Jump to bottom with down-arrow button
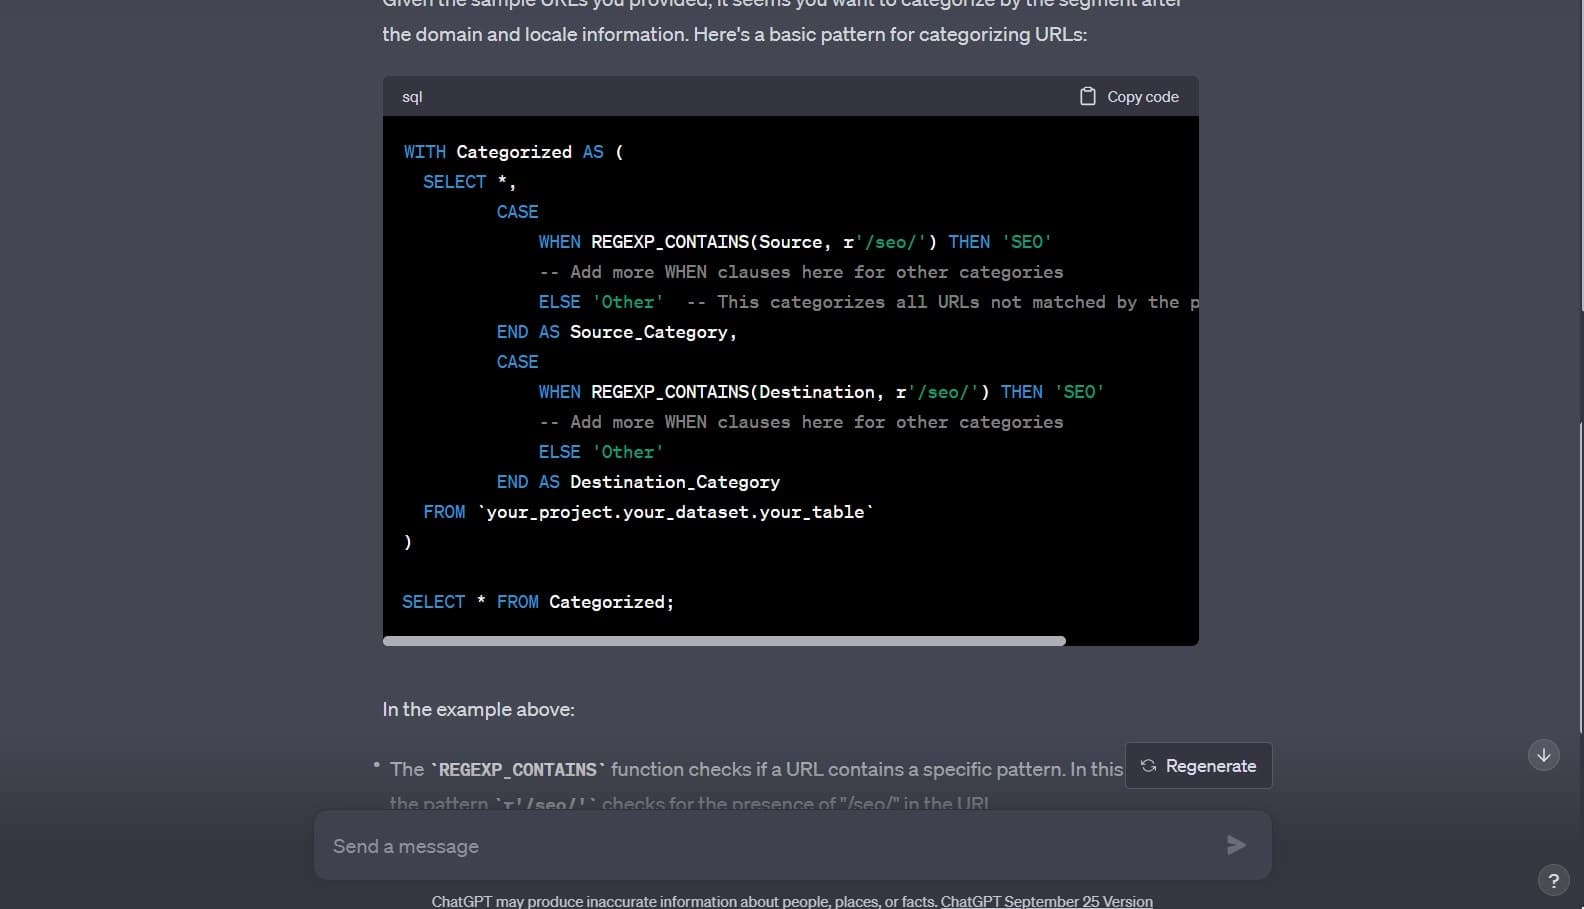The width and height of the screenshot is (1584, 909). [1543, 755]
